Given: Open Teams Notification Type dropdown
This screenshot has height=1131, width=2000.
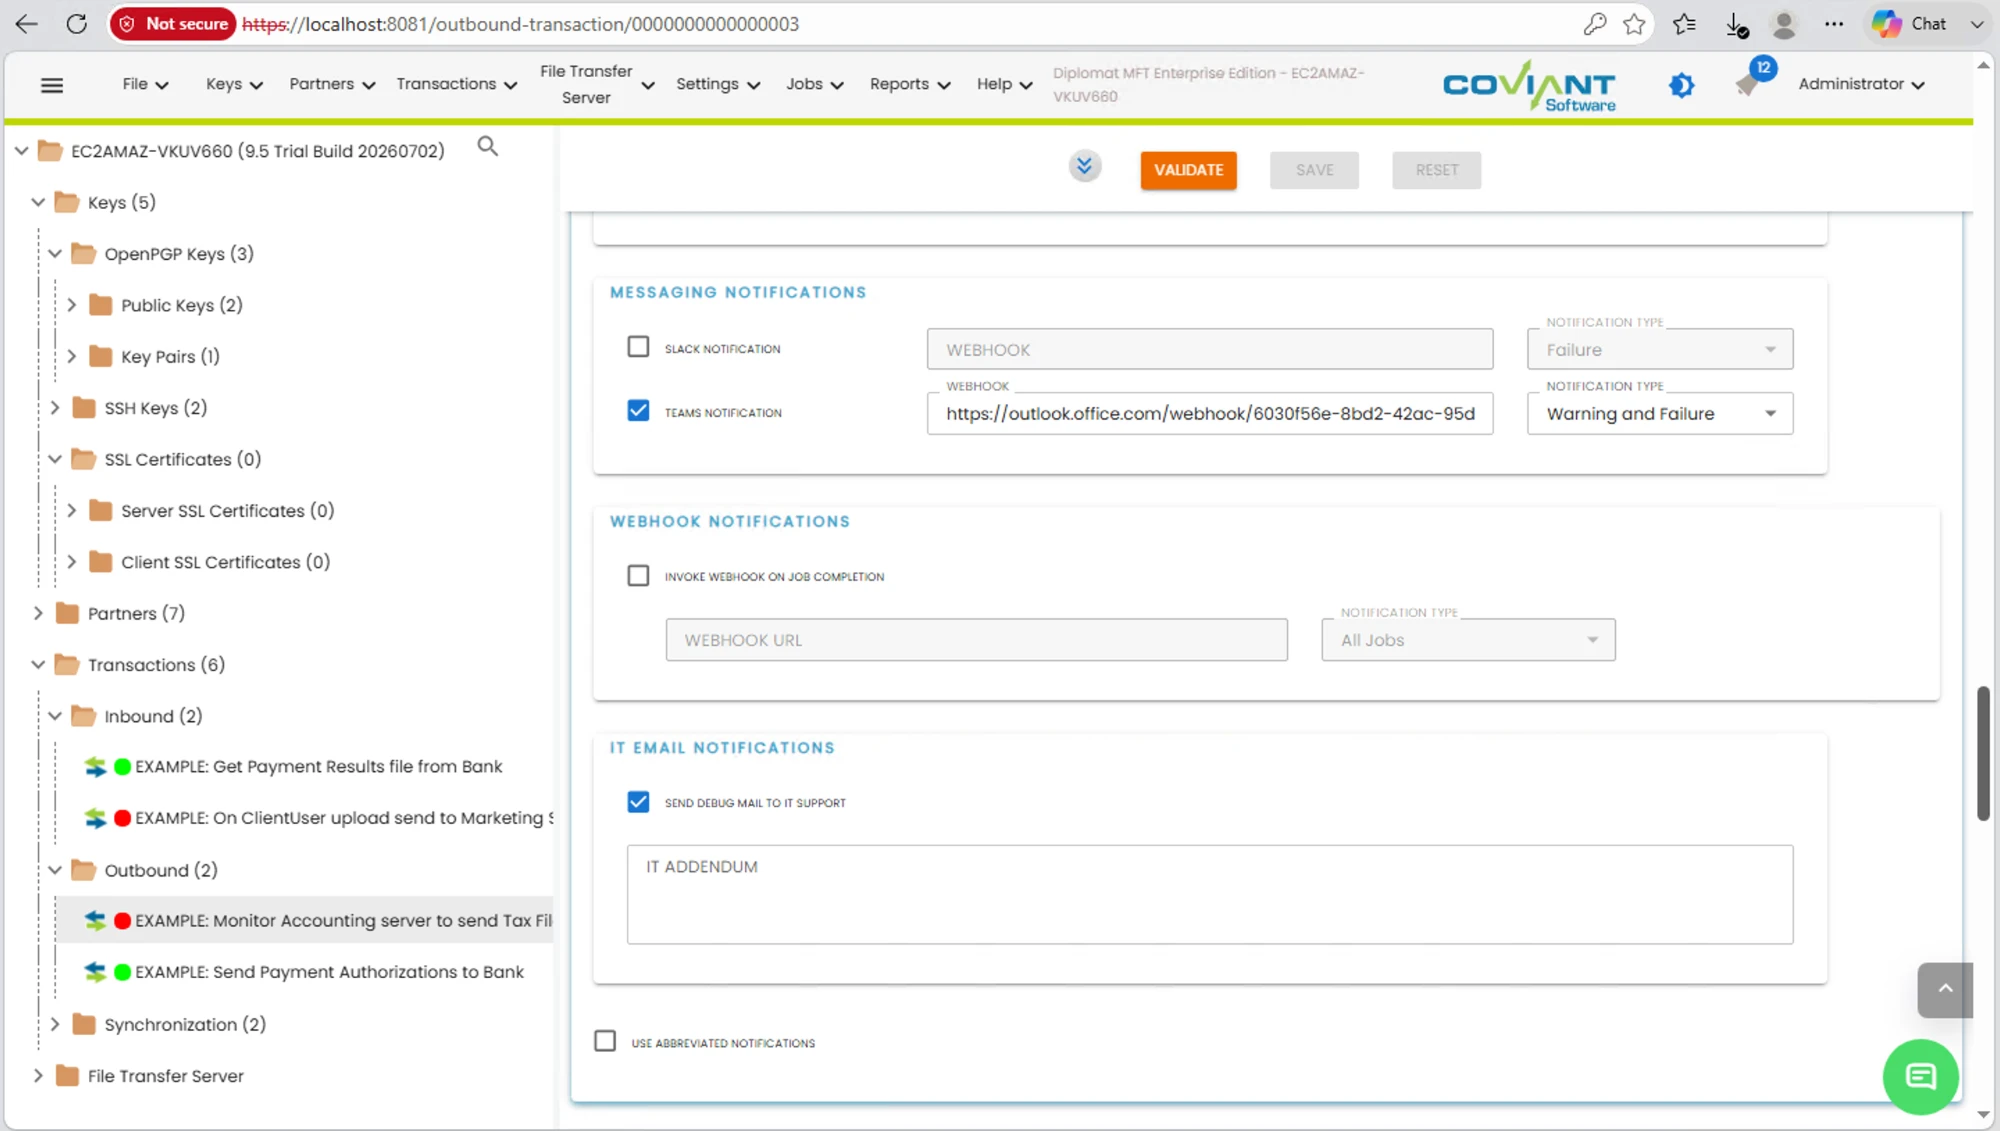Looking at the screenshot, I should [1660, 413].
